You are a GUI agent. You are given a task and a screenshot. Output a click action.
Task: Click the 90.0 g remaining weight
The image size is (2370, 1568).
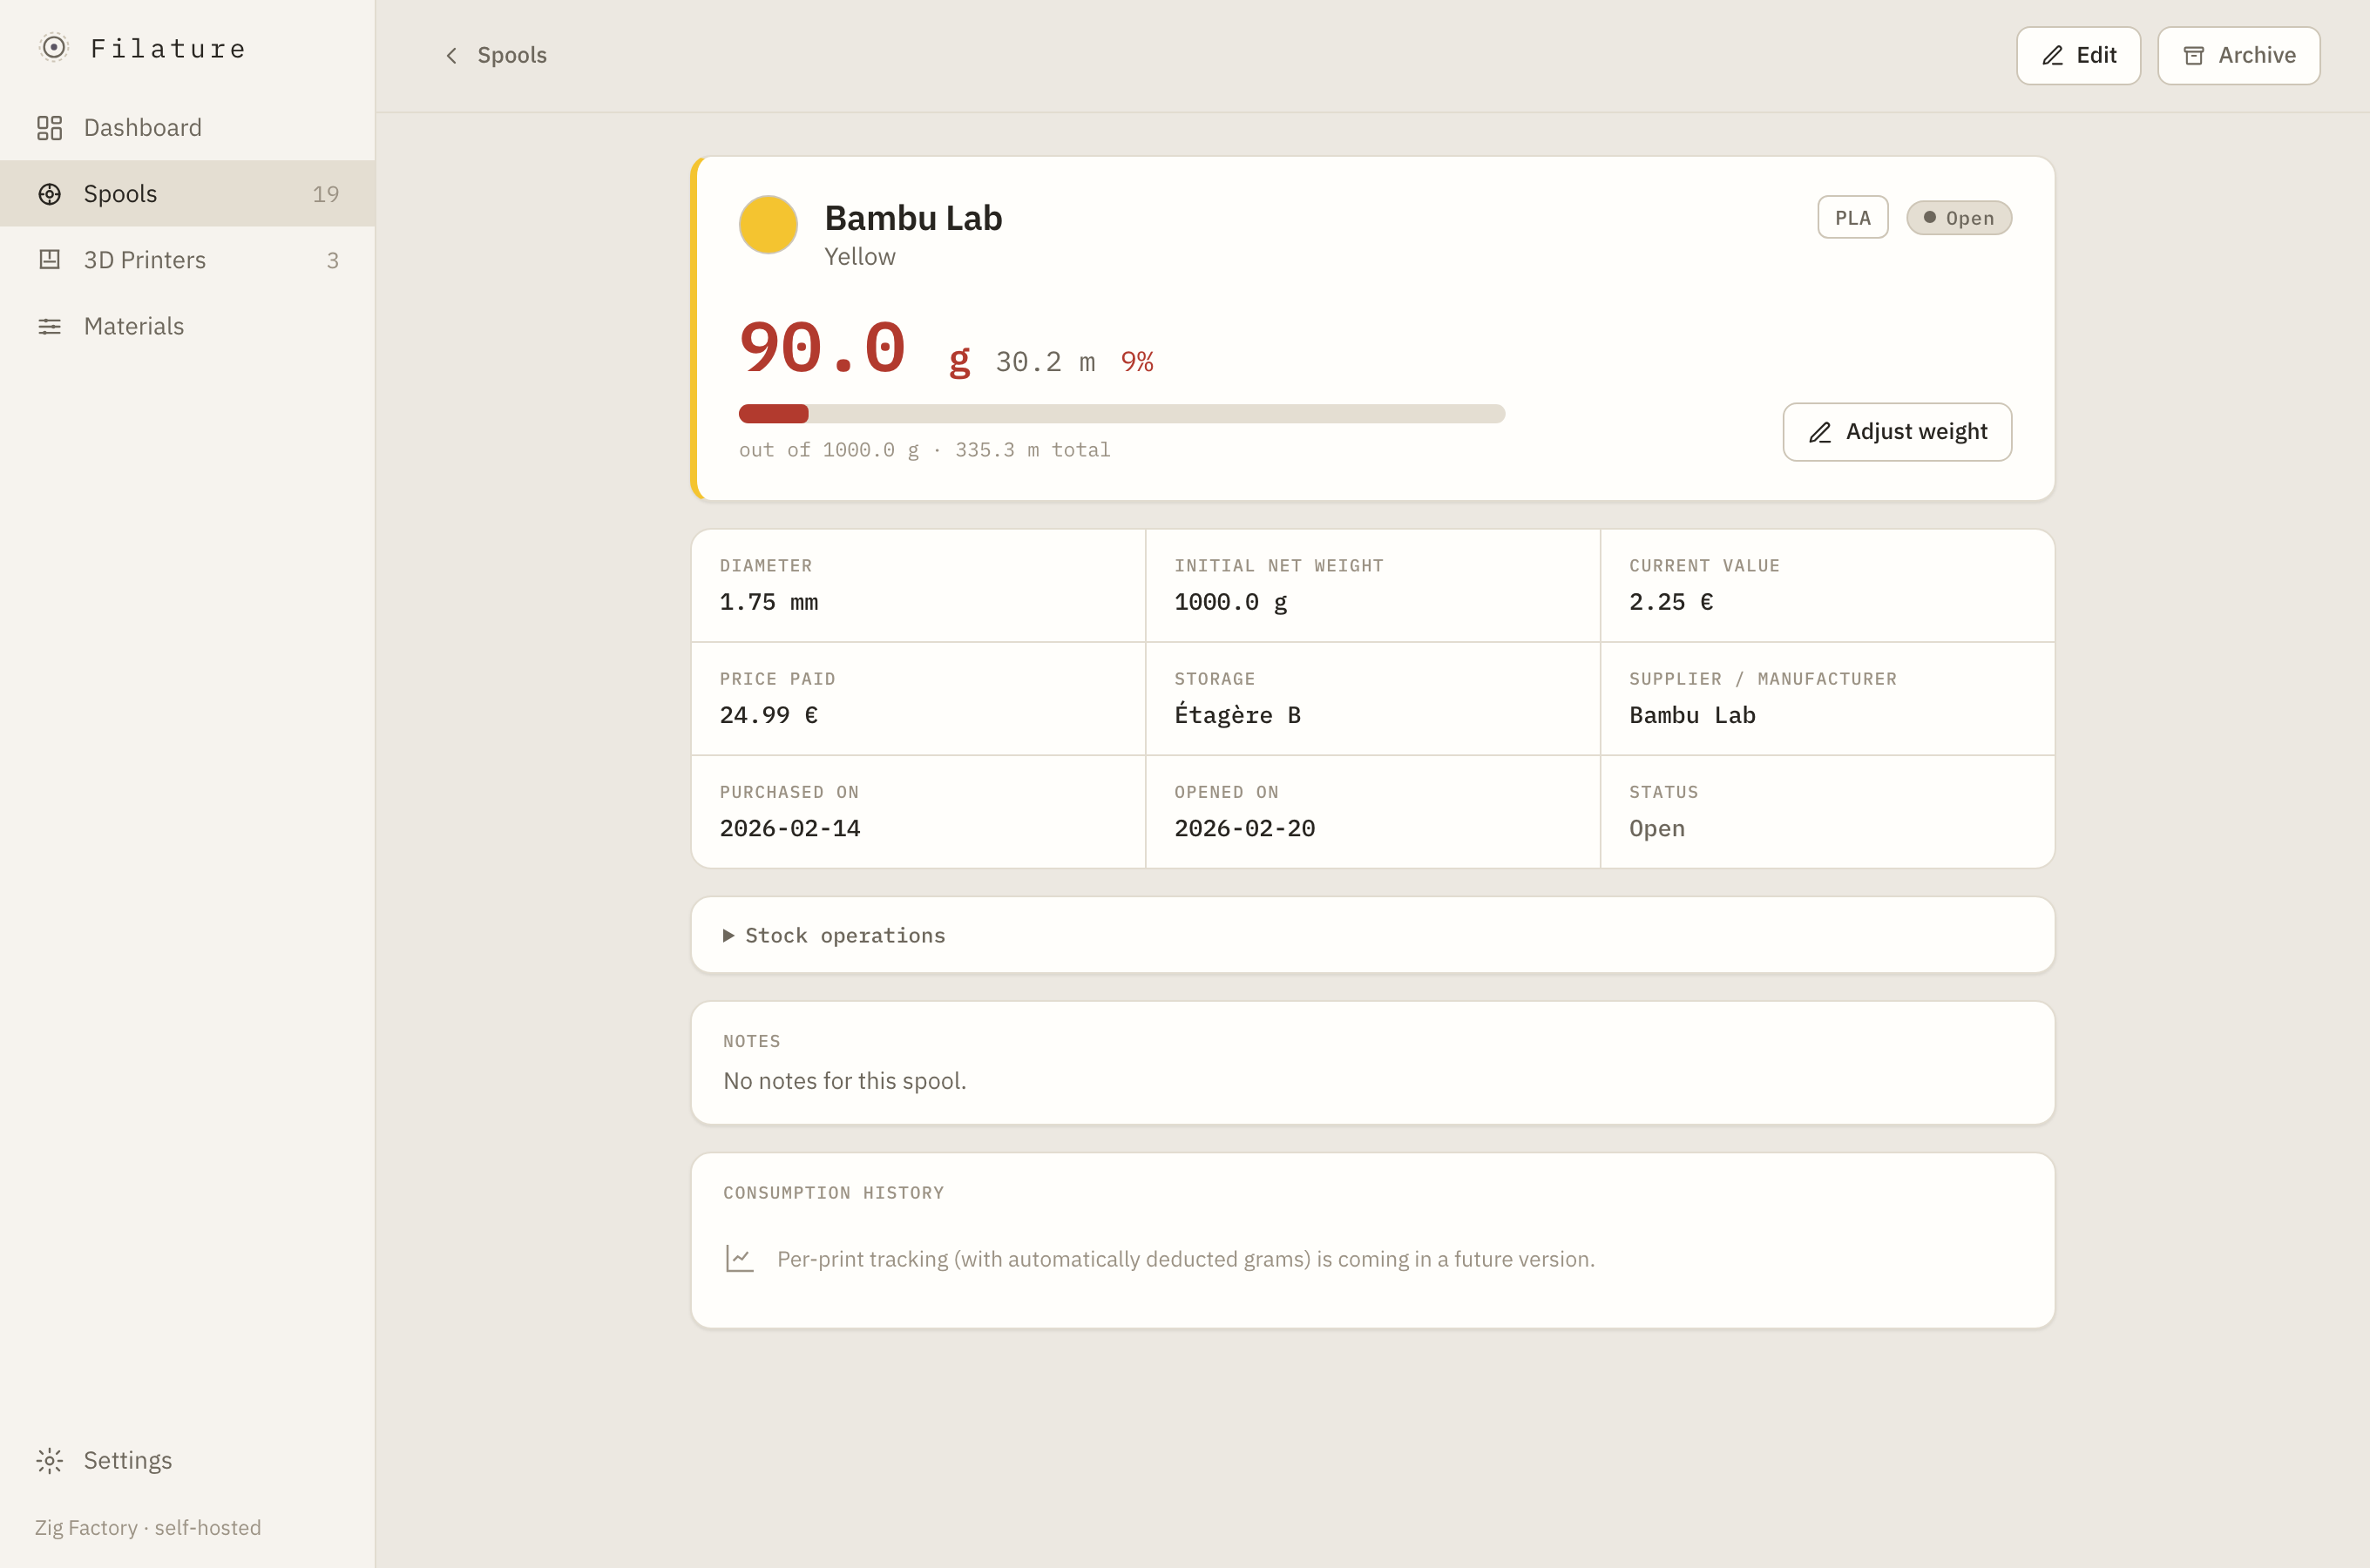855,350
